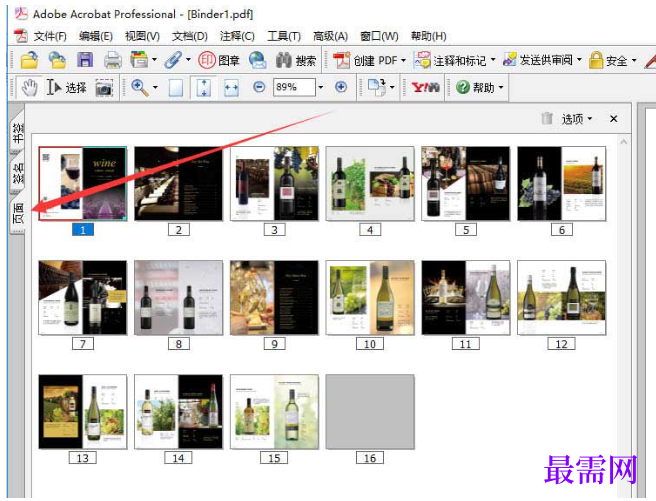Click the Zoom in plus icon
The width and height of the screenshot is (656, 501).
tap(341, 87)
